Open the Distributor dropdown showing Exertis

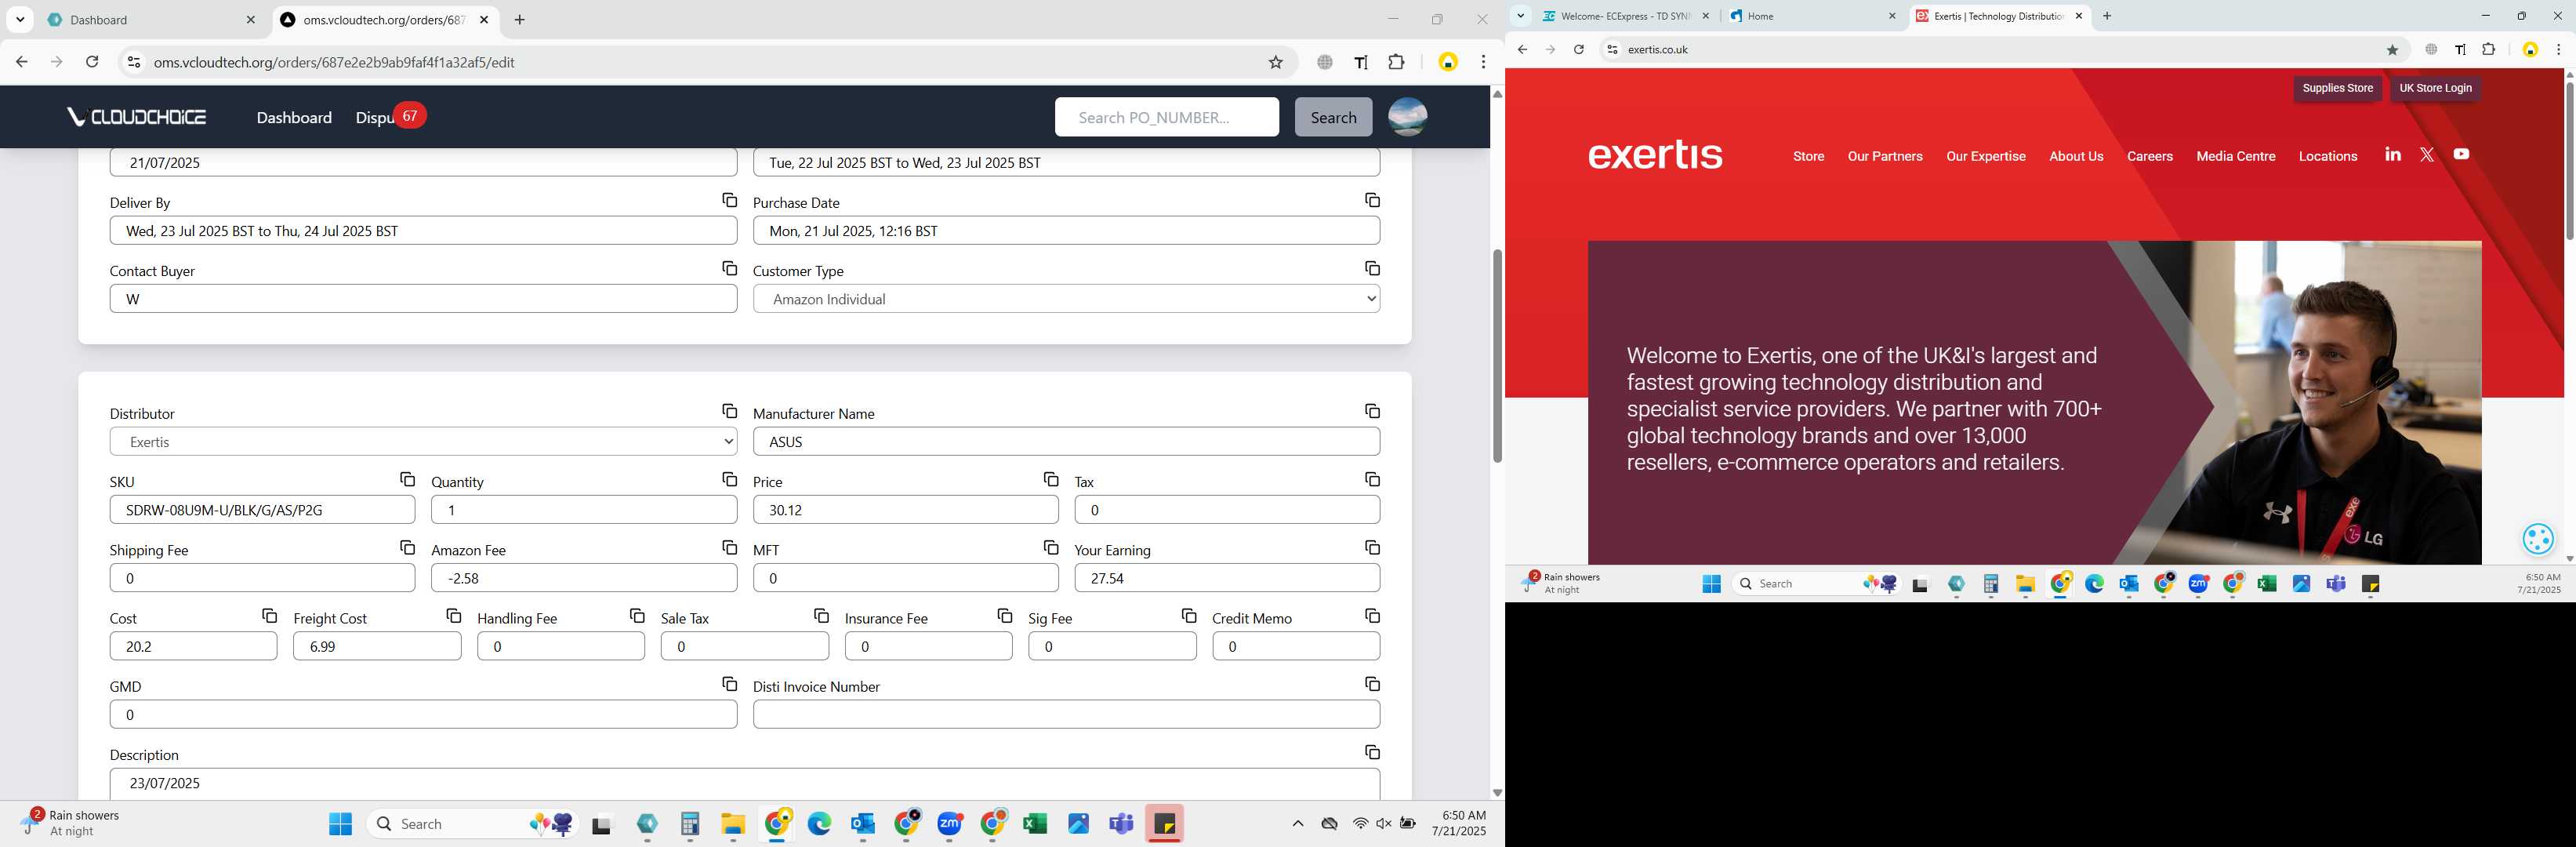tap(423, 442)
